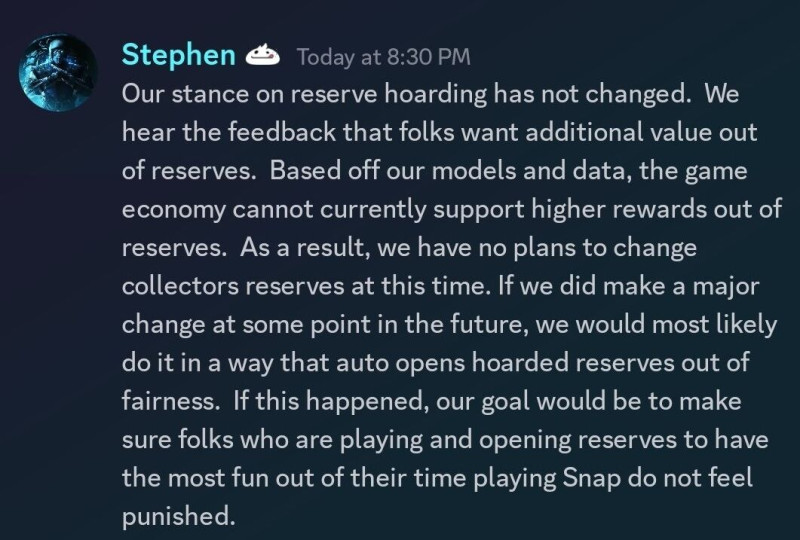Click 'collectors' at the start of a line
The height and width of the screenshot is (540, 800).
(181, 286)
